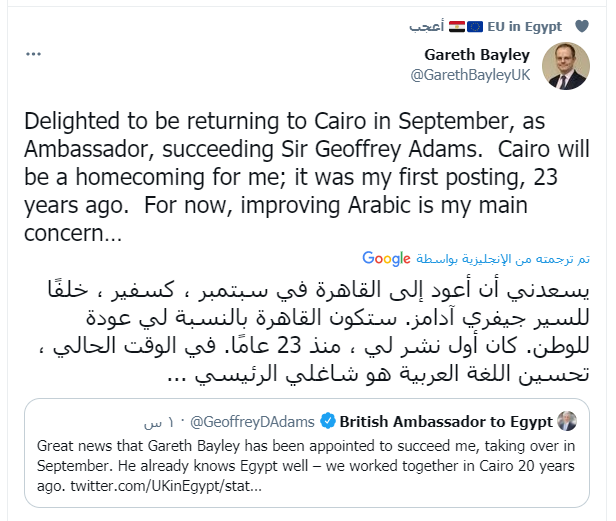Click the European Union flag emoji
The width and height of the screenshot is (616, 521).
478,26
